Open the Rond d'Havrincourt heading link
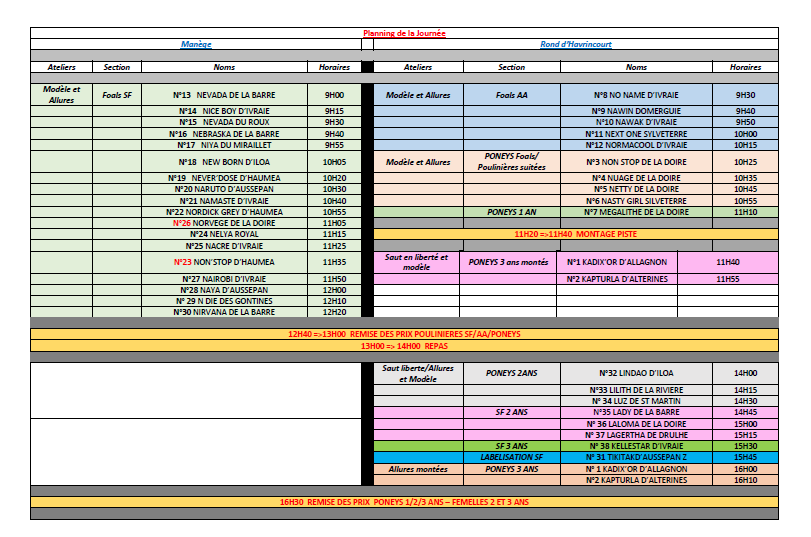 [x=575, y=45]
